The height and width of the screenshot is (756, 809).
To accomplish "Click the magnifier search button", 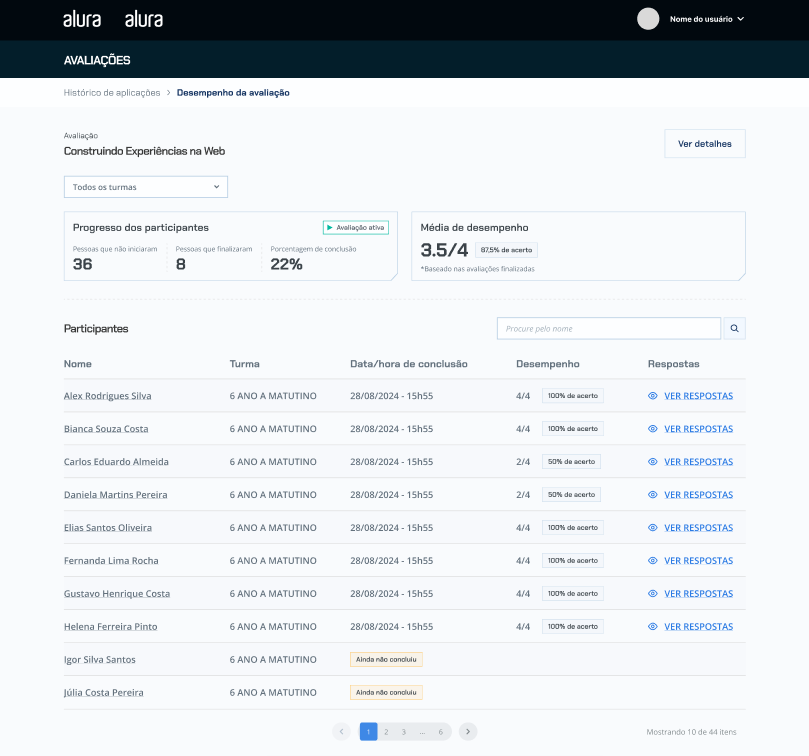I will 734,328.
